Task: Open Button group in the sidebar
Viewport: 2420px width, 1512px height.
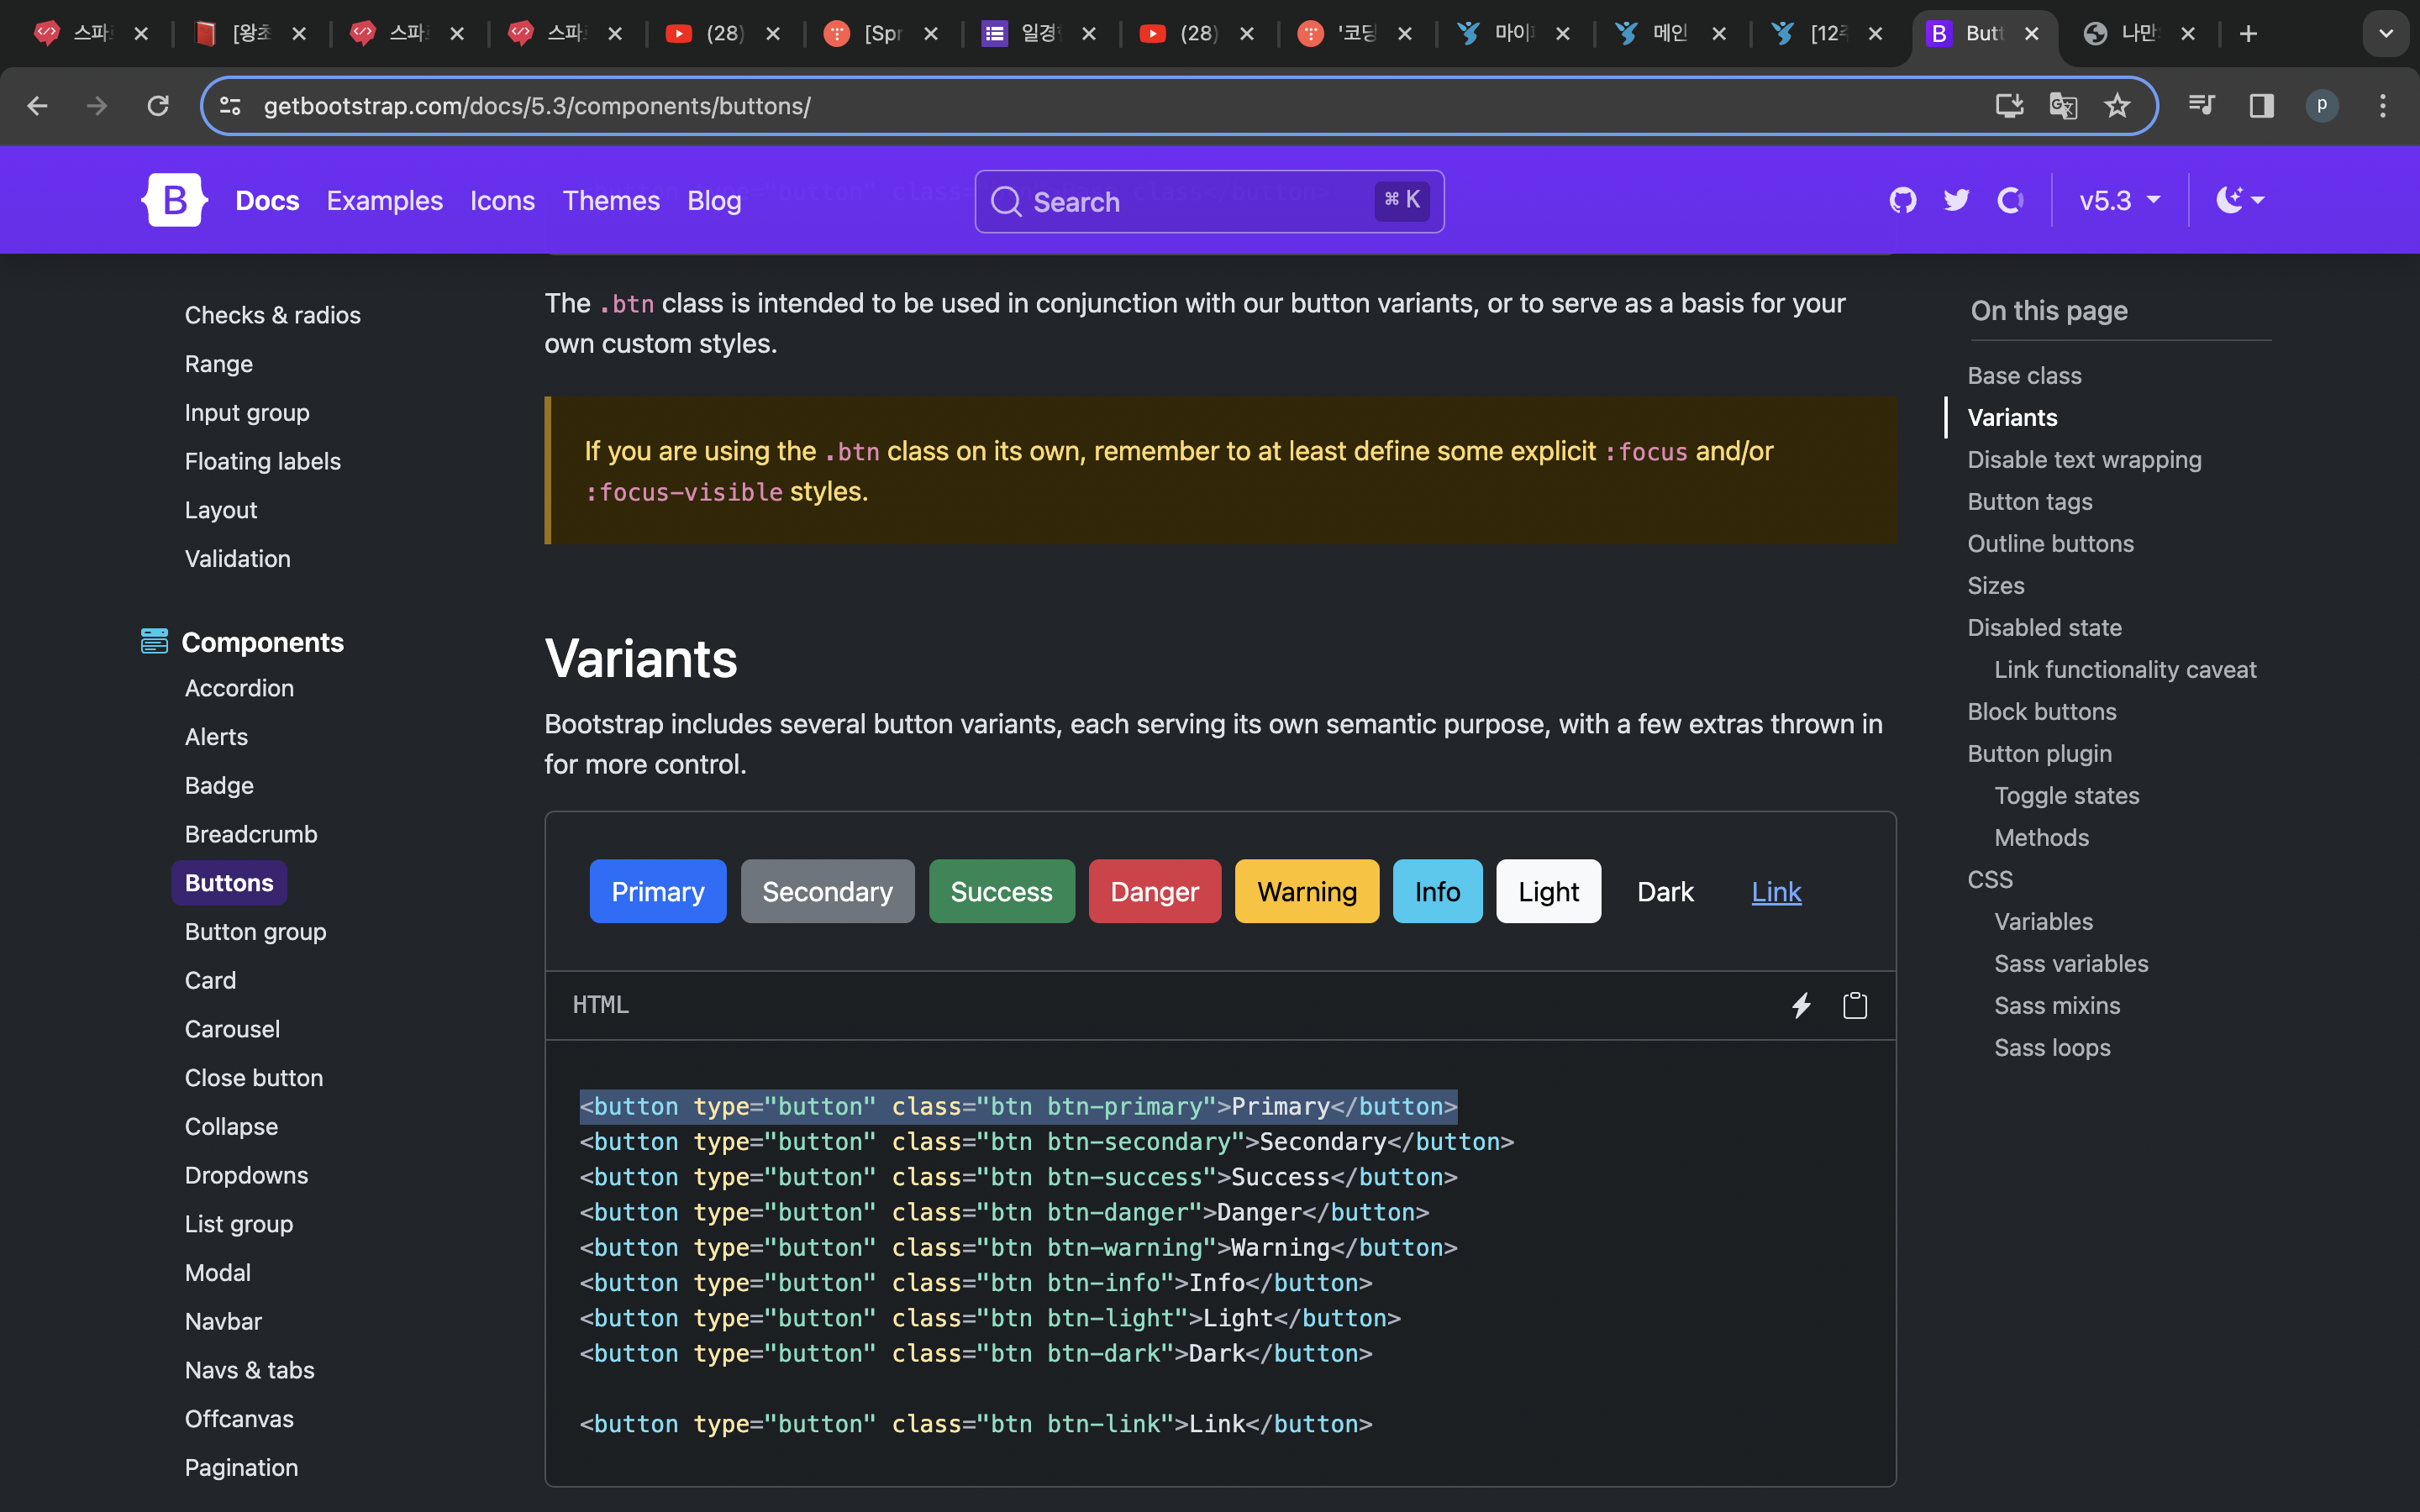Action: 255,931
